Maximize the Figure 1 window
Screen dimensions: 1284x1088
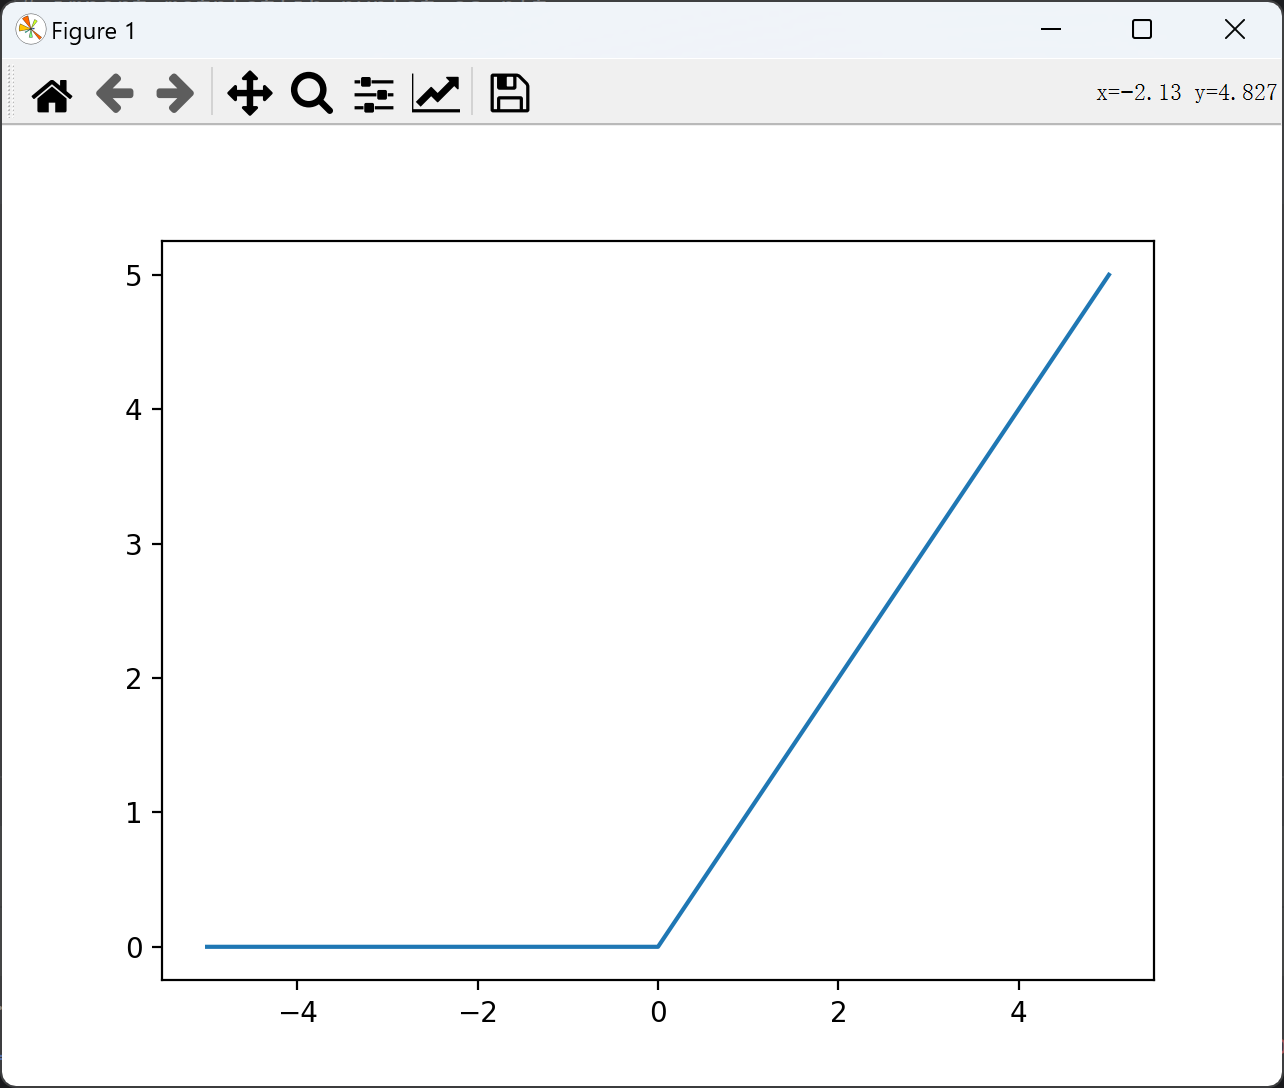tap(1142, 30)
